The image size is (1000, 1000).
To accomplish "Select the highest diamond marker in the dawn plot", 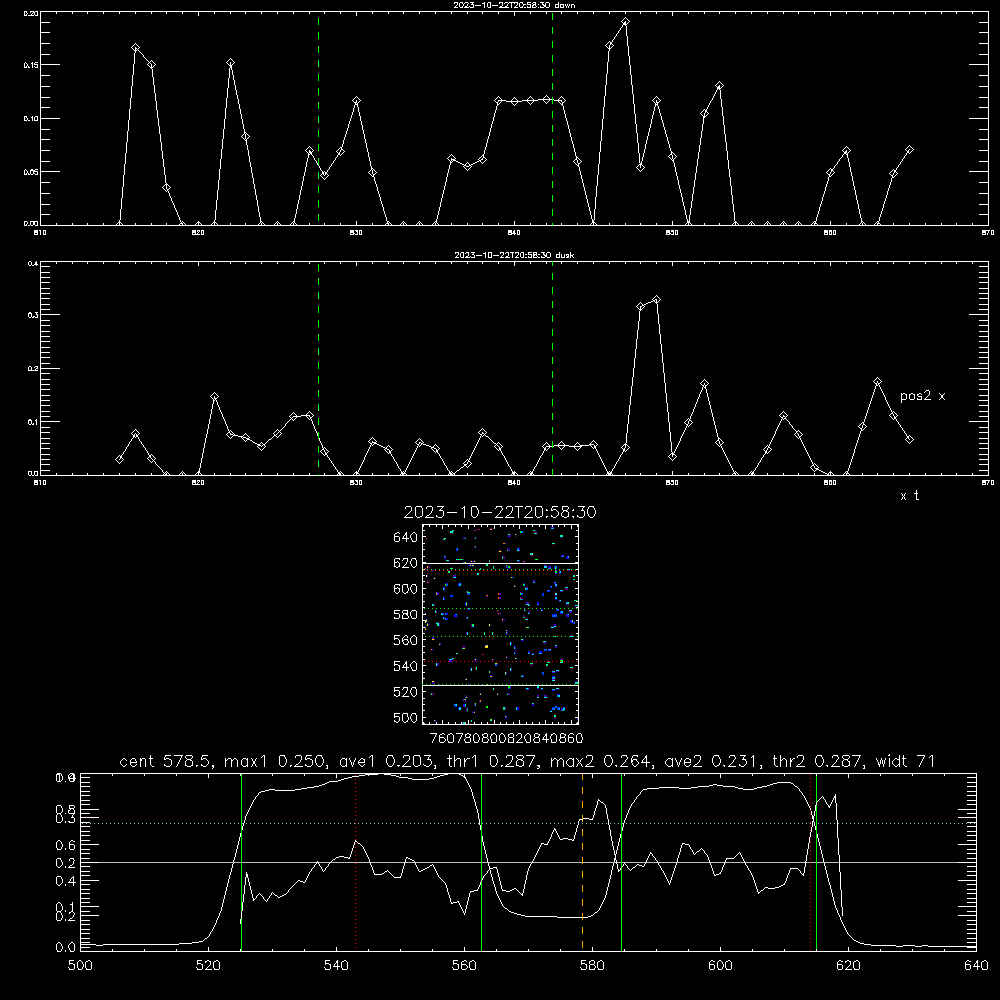I will pyautogui.click(x=625, y=22).
